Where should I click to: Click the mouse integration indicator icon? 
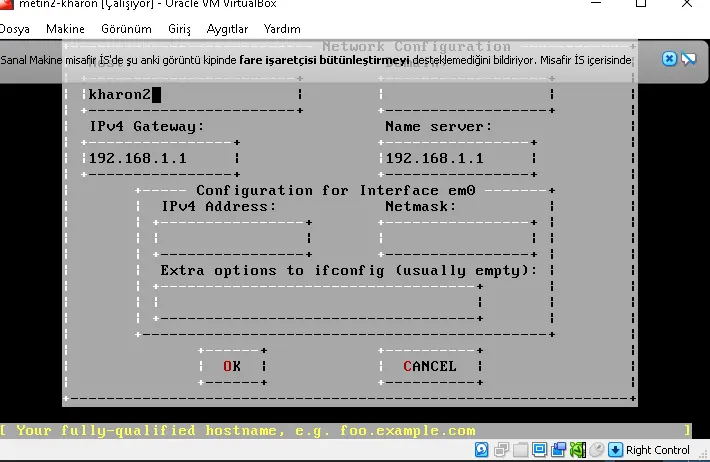point(596,450)
